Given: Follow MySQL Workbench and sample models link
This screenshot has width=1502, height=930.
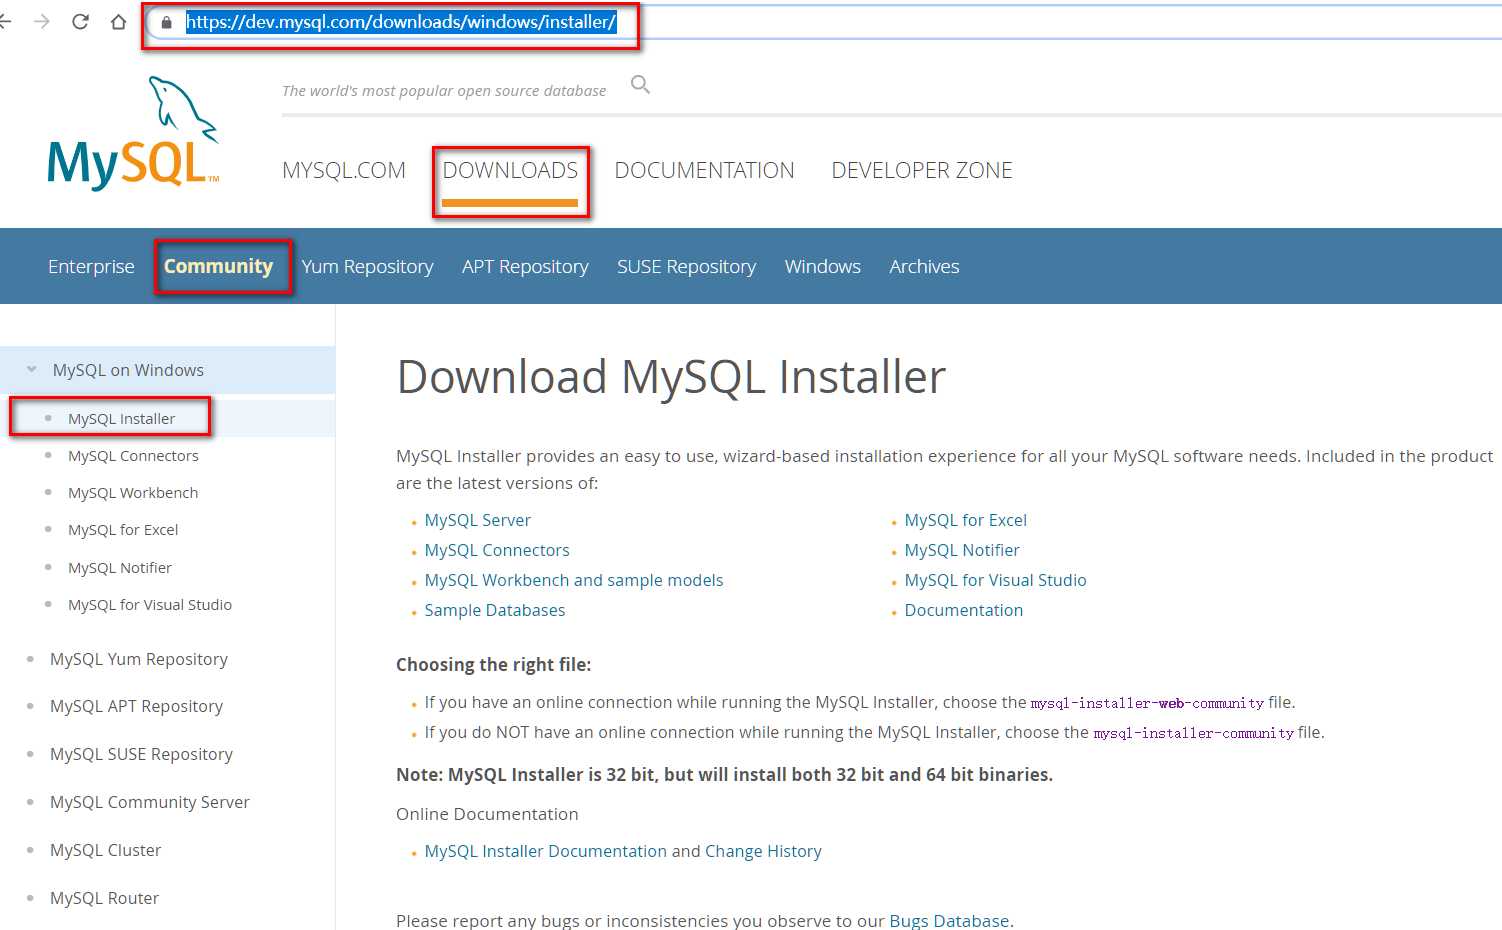Looking at the screenshot, I should pos(574,580).
